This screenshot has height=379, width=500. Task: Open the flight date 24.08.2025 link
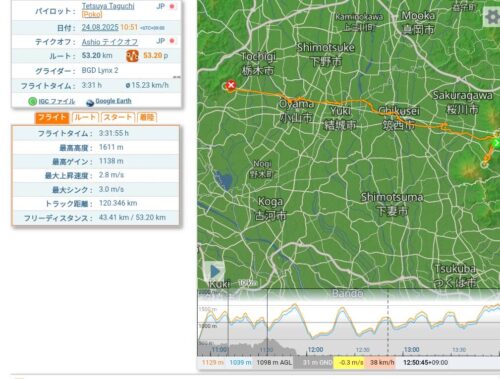(100, 27)
